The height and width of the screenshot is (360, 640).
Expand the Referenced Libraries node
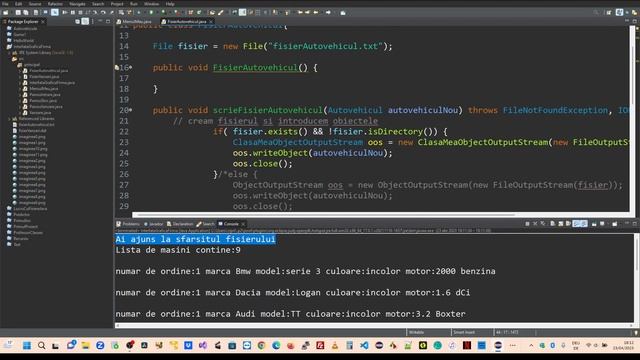point(9,119)
